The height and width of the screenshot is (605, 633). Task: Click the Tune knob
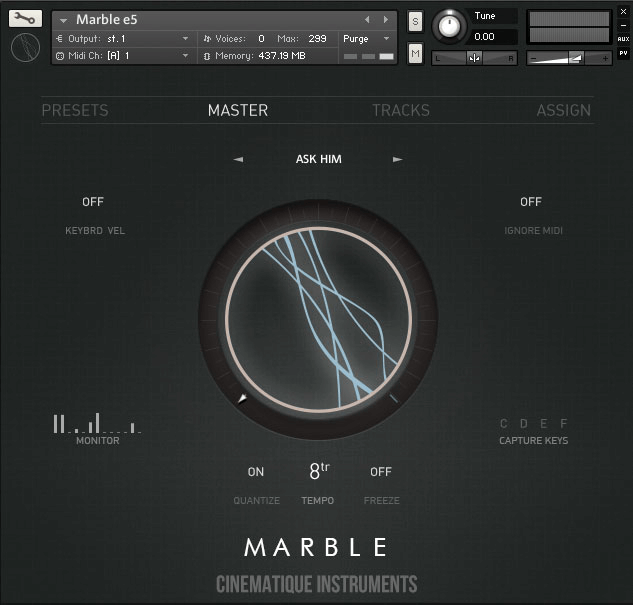[451, 25]
